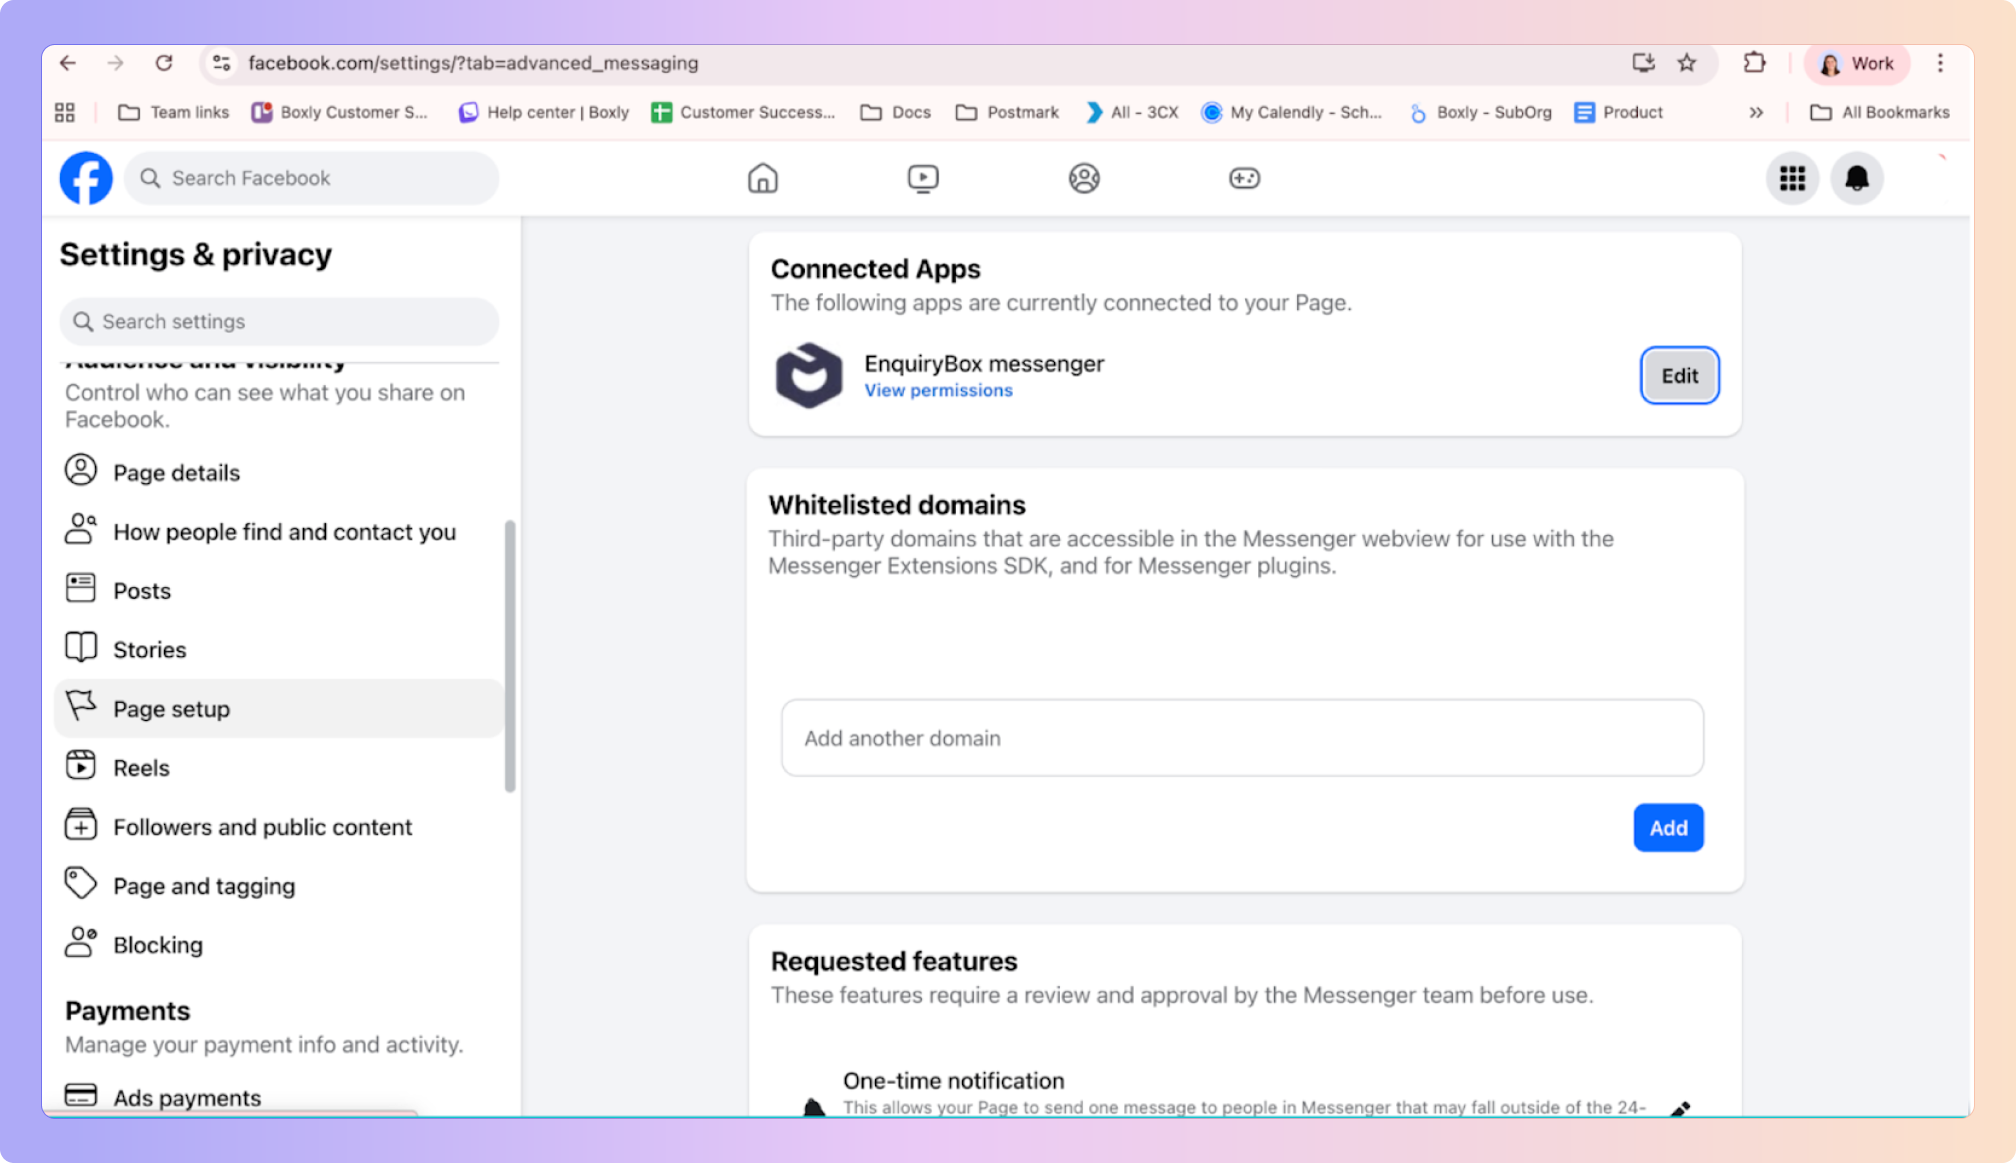Click the Facebook logo icon
Image resolution: width=2016 pixels, height=1163 pixels.
tap(86, 178)
